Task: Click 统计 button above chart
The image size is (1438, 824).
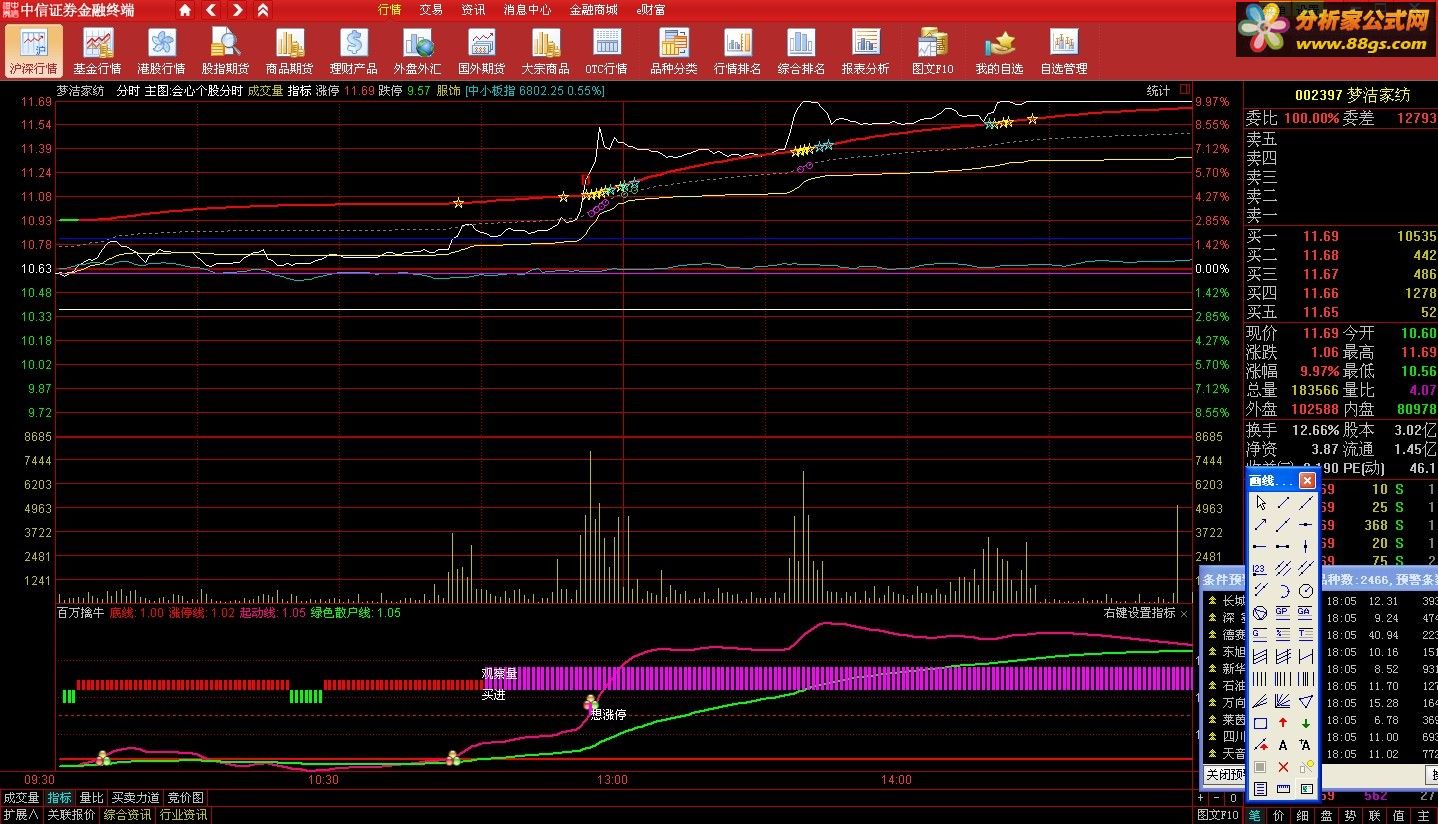Action: coord(1158,90)
